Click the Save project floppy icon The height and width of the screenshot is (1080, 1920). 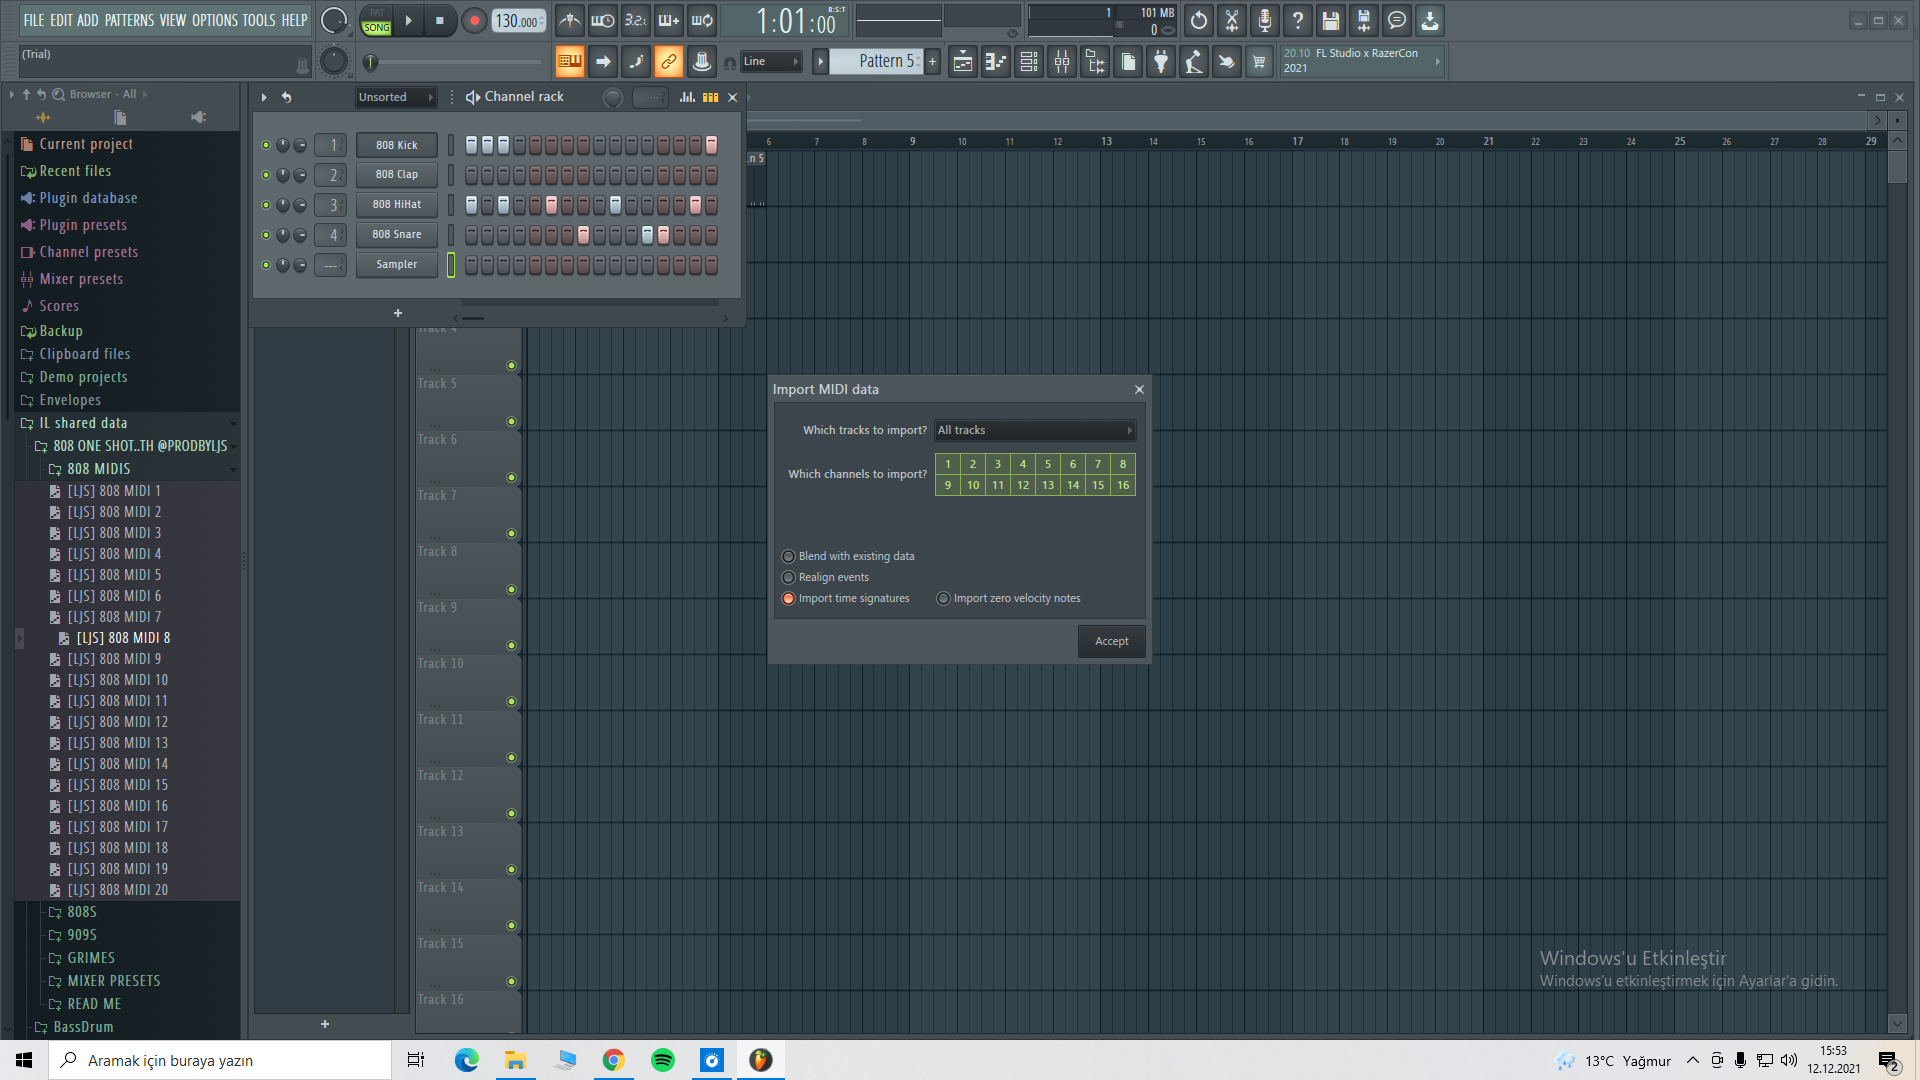tap(1331, 20)
